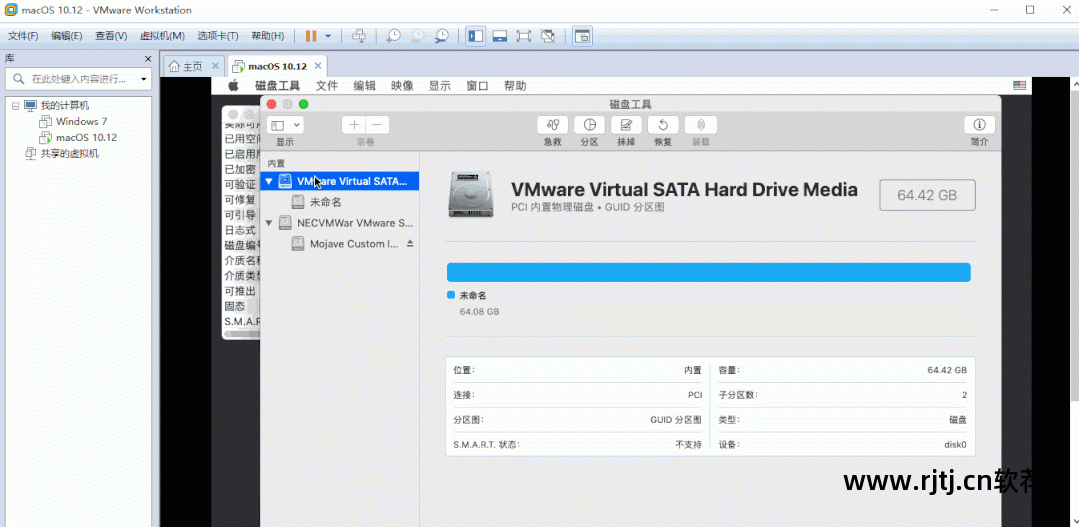Screen dimensions: 1079x527
Task: Click the library search input field
Action: point(77,79)
